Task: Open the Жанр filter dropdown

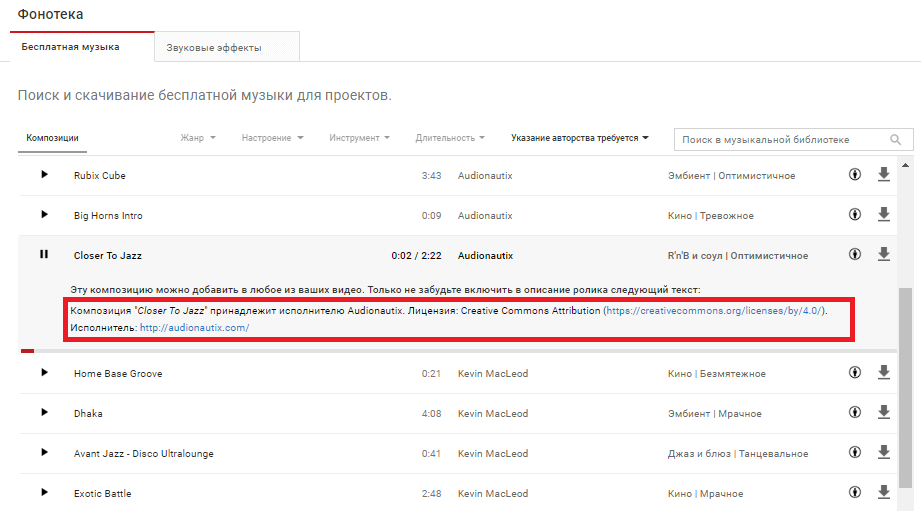Action: (x=198, y=138)
